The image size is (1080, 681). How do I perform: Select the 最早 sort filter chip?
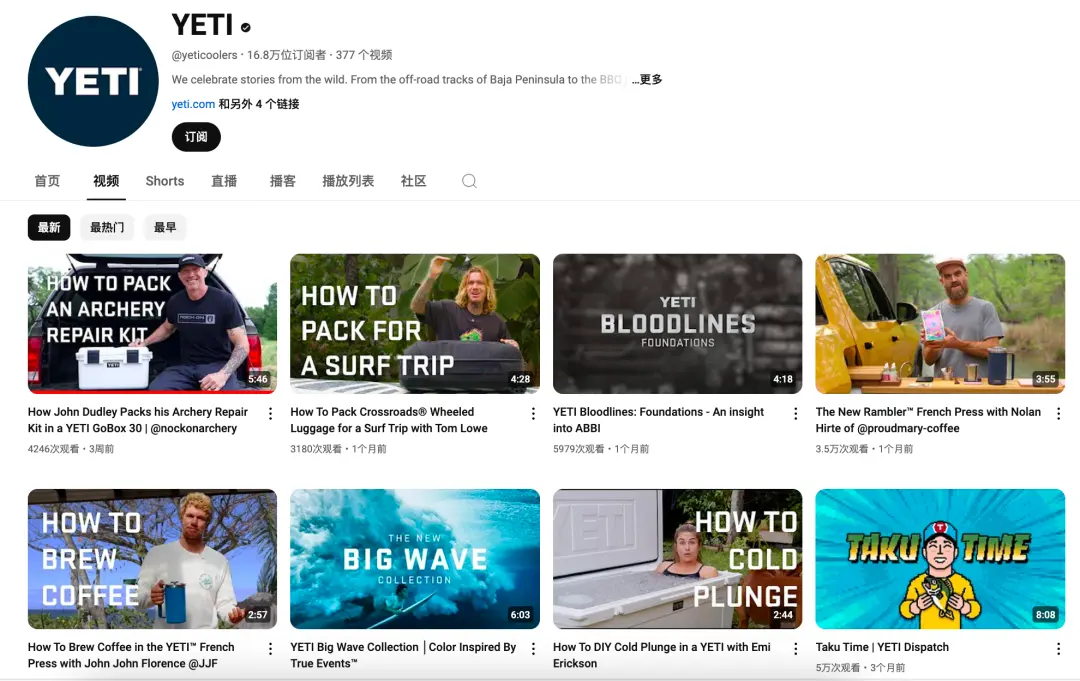[165, 227]
